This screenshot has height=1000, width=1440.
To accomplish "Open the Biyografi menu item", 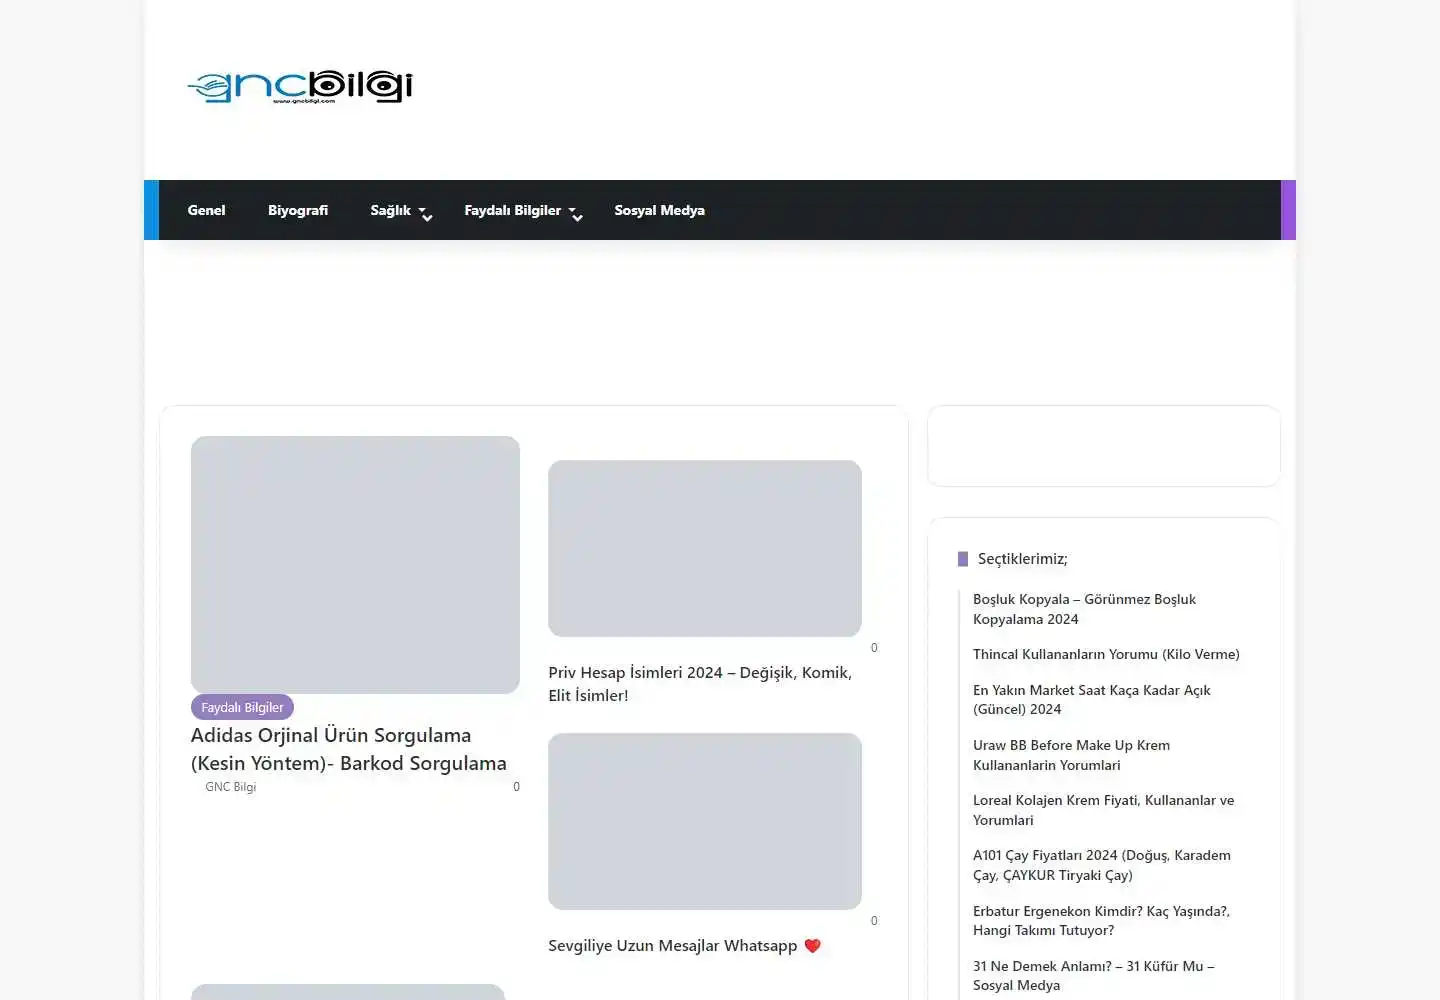I will pyautogui.click(x=298, y=210).
